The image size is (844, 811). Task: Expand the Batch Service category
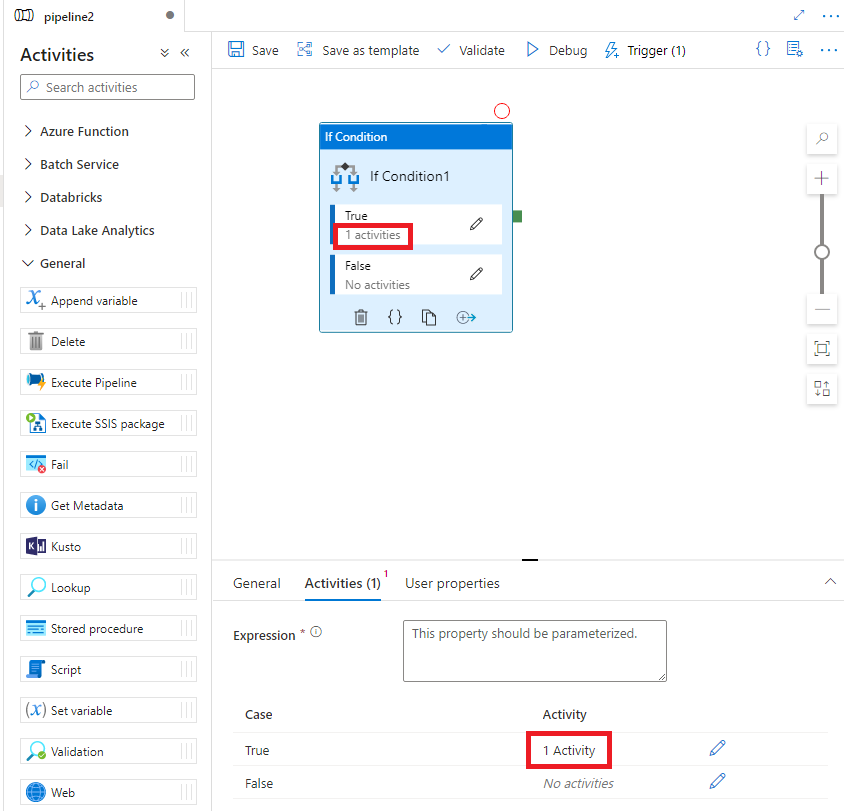tap(72, 164)
